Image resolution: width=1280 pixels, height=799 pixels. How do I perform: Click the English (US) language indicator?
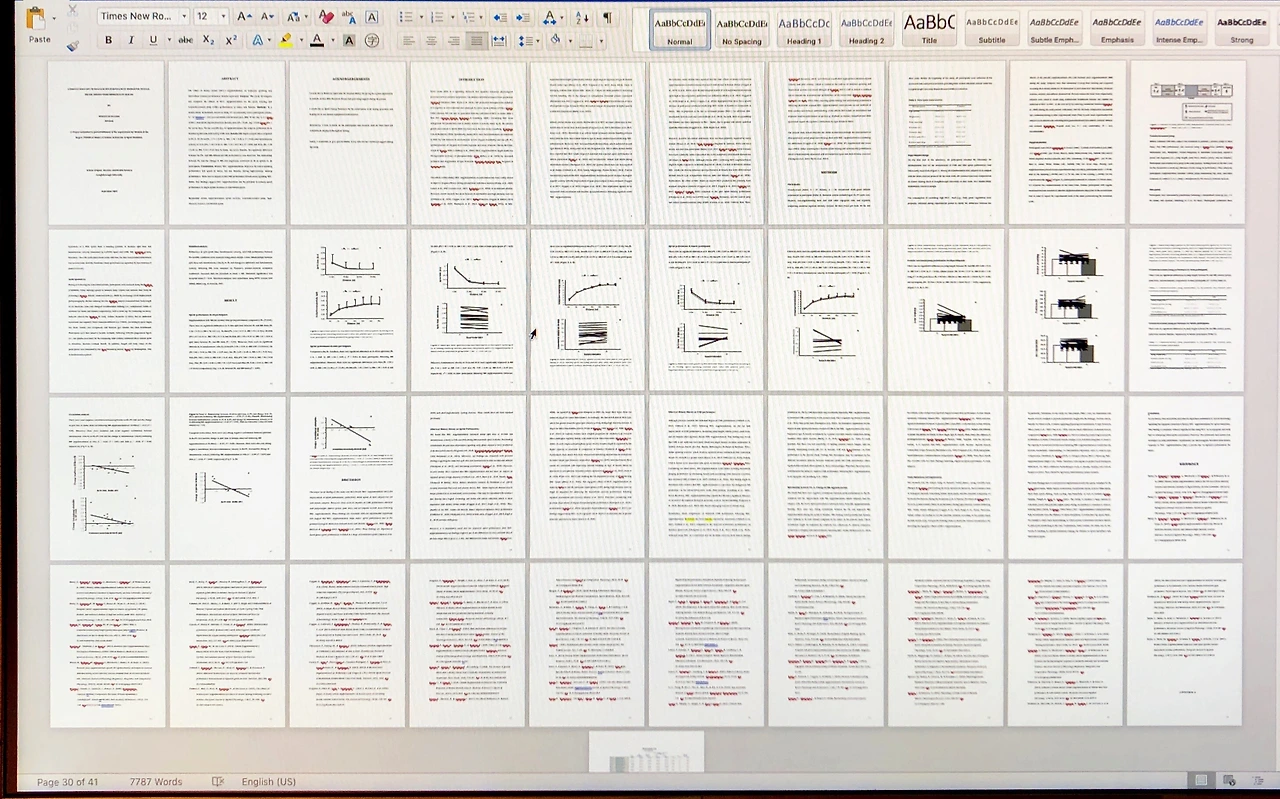269,782
